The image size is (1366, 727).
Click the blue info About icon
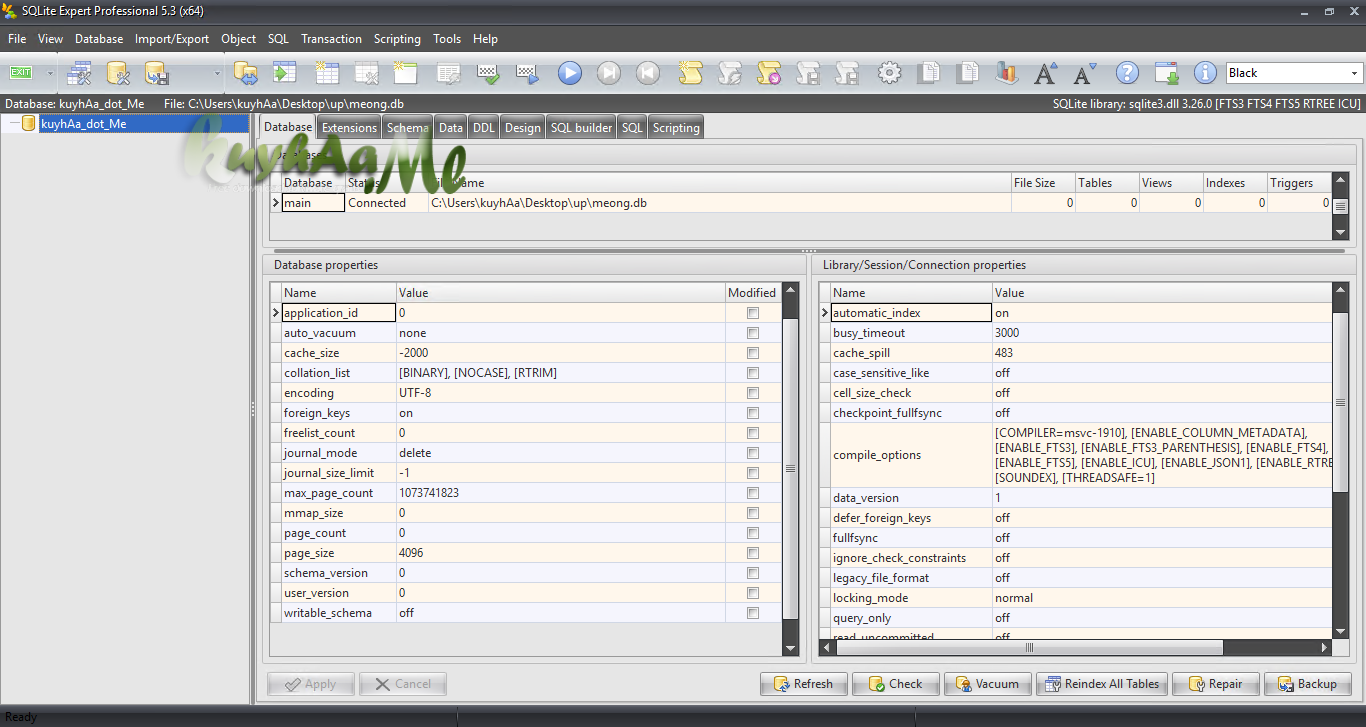pos(1207,73)
